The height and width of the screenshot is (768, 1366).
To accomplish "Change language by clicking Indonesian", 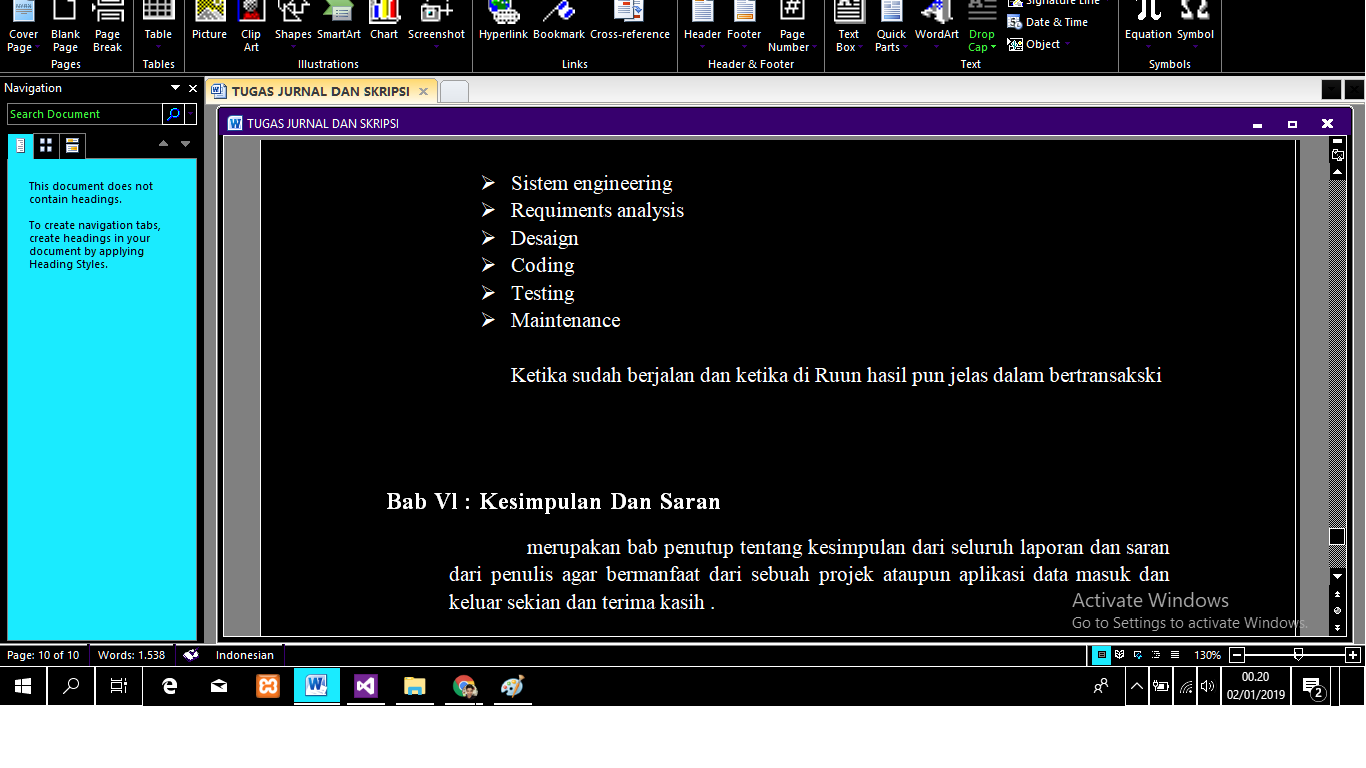I will click(x=243, y=655).
